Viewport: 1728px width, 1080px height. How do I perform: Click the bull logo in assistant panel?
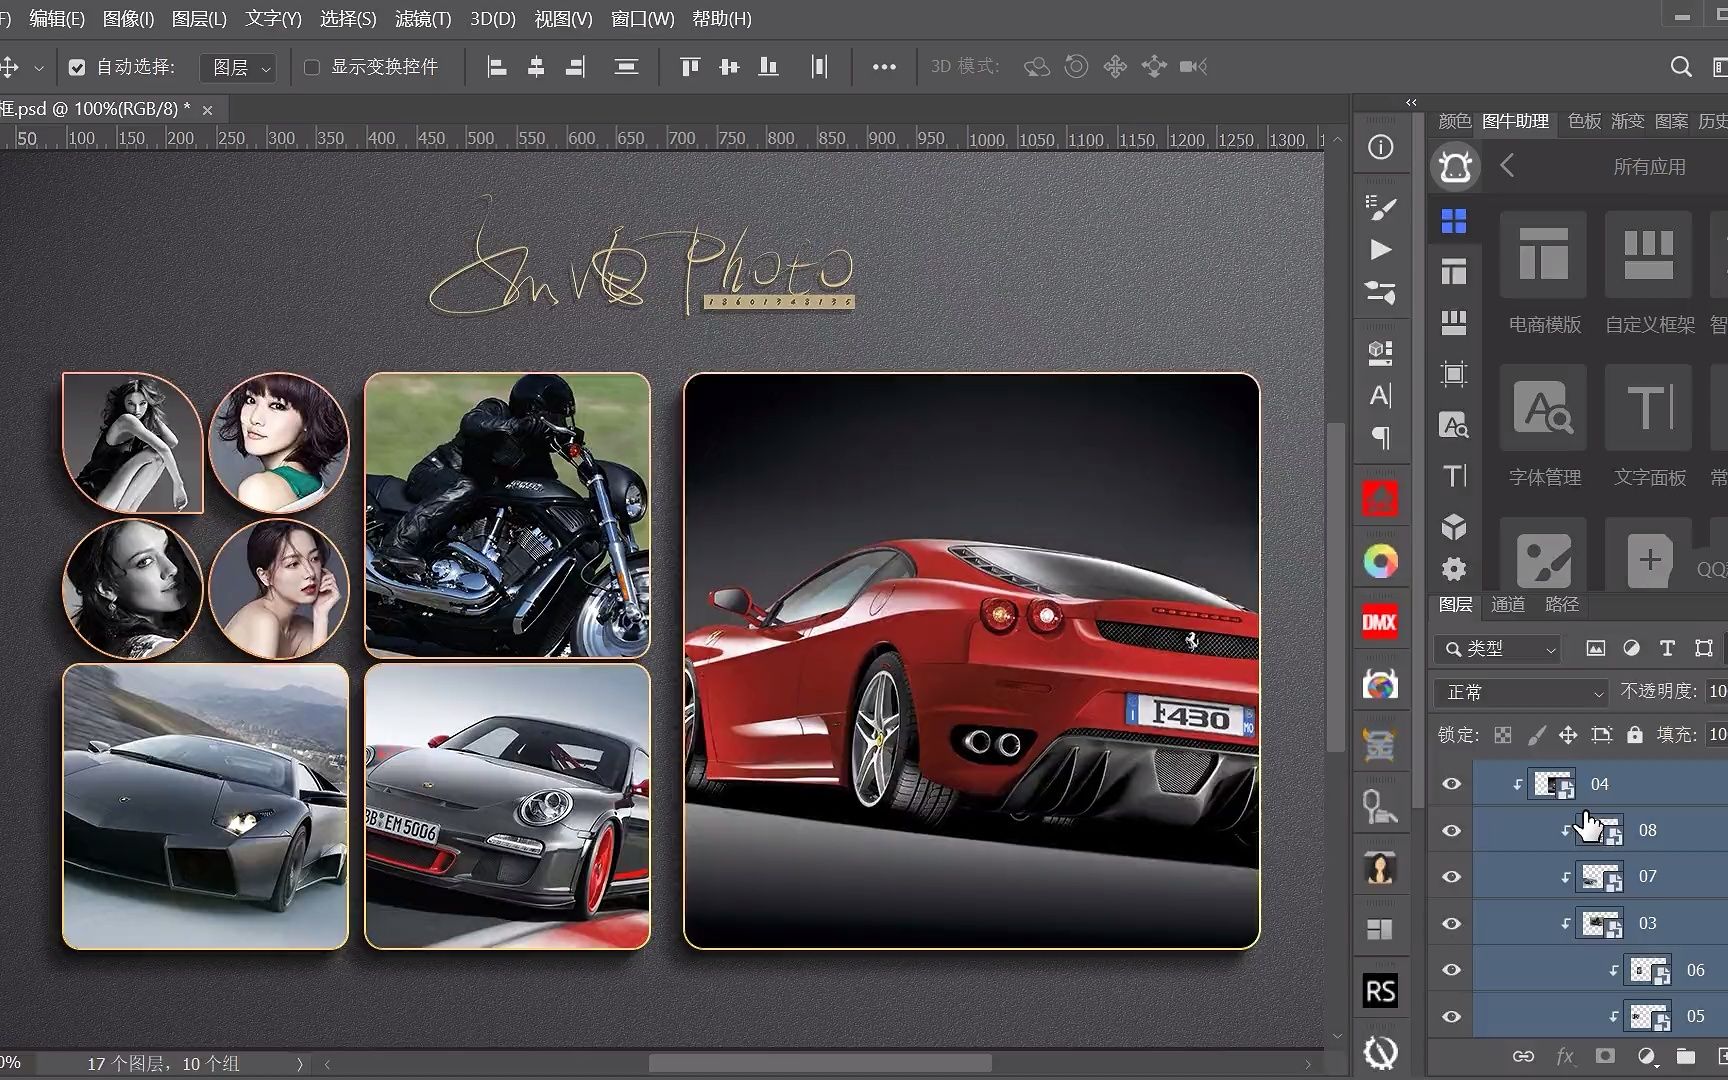point(1455,166)
